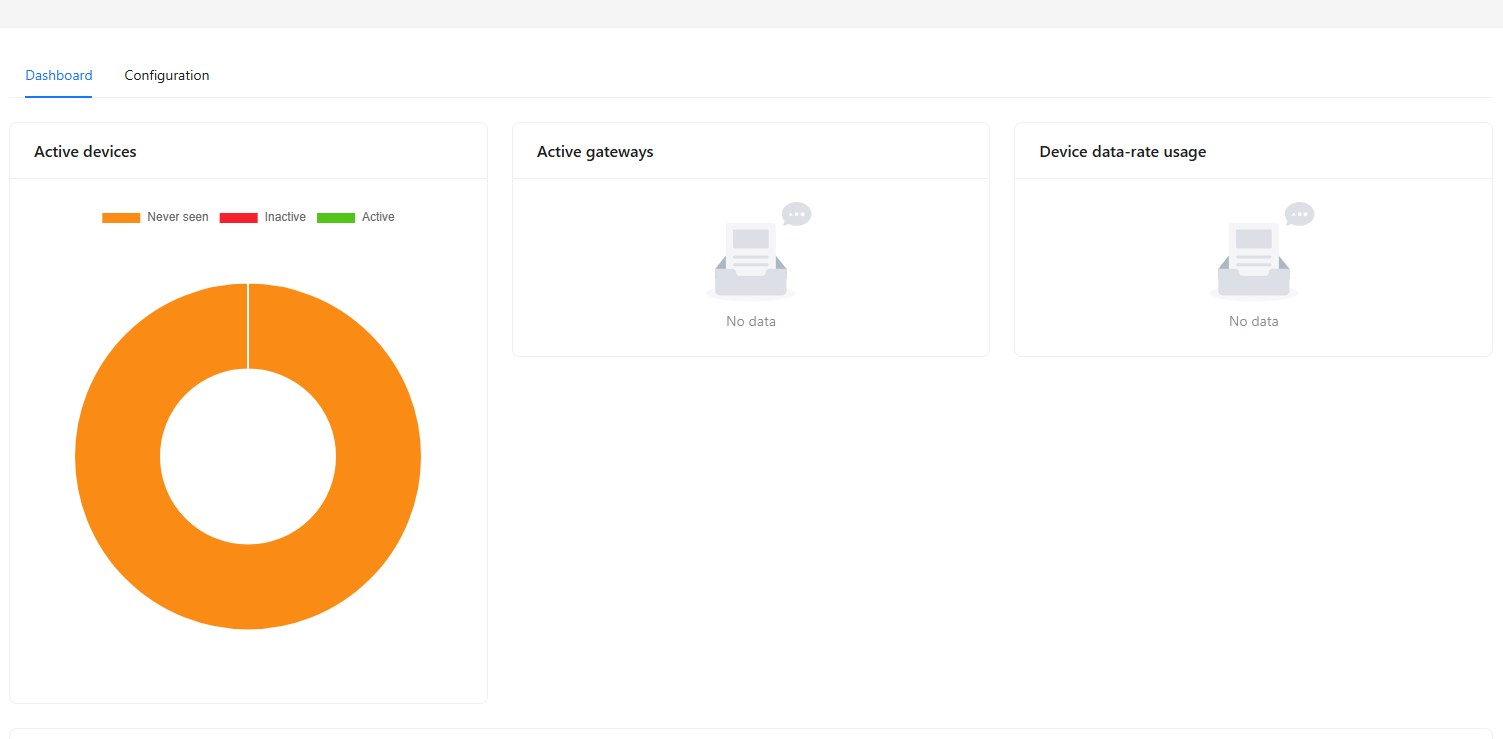Click the Active gateways card heading

point(595,152)
